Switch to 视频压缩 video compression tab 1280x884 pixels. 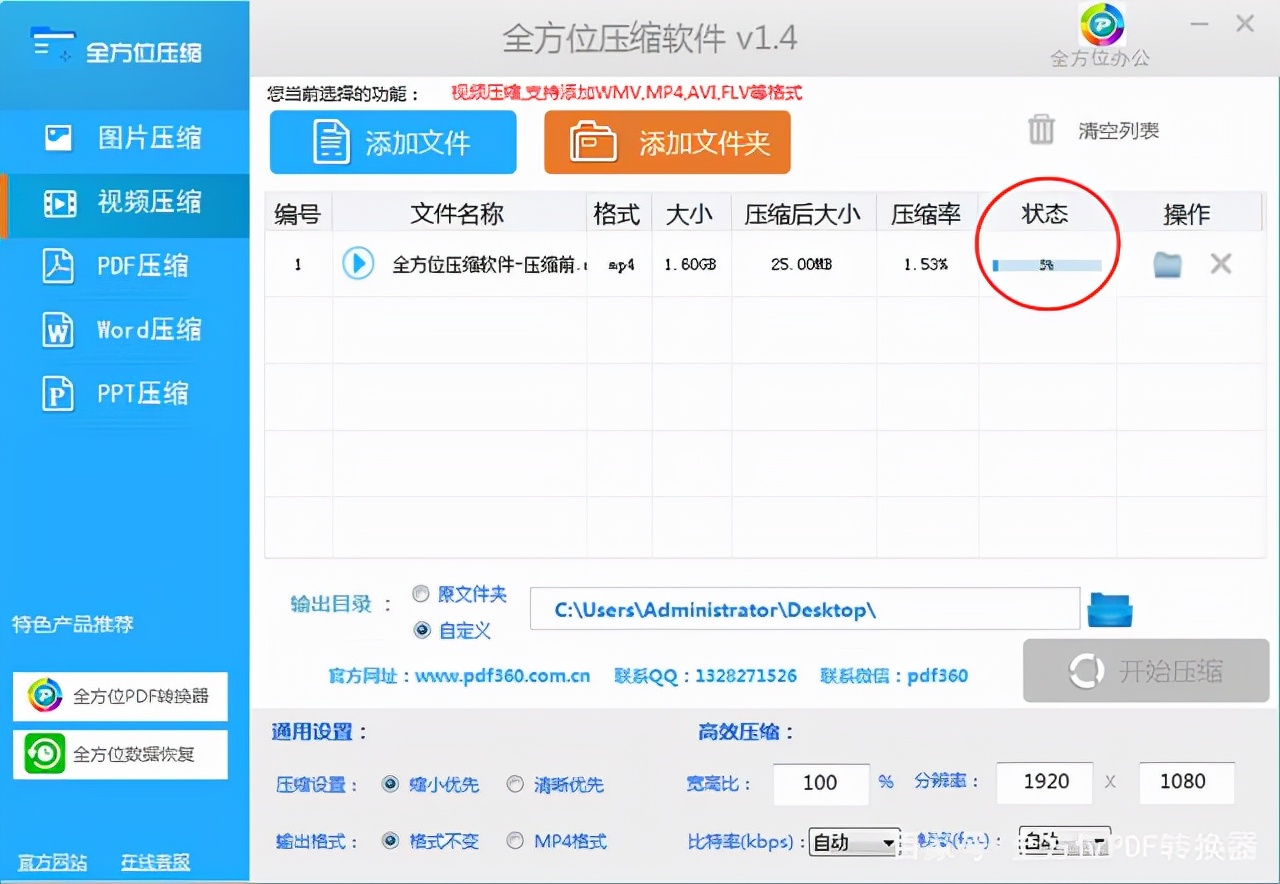(x=125, y=203)
